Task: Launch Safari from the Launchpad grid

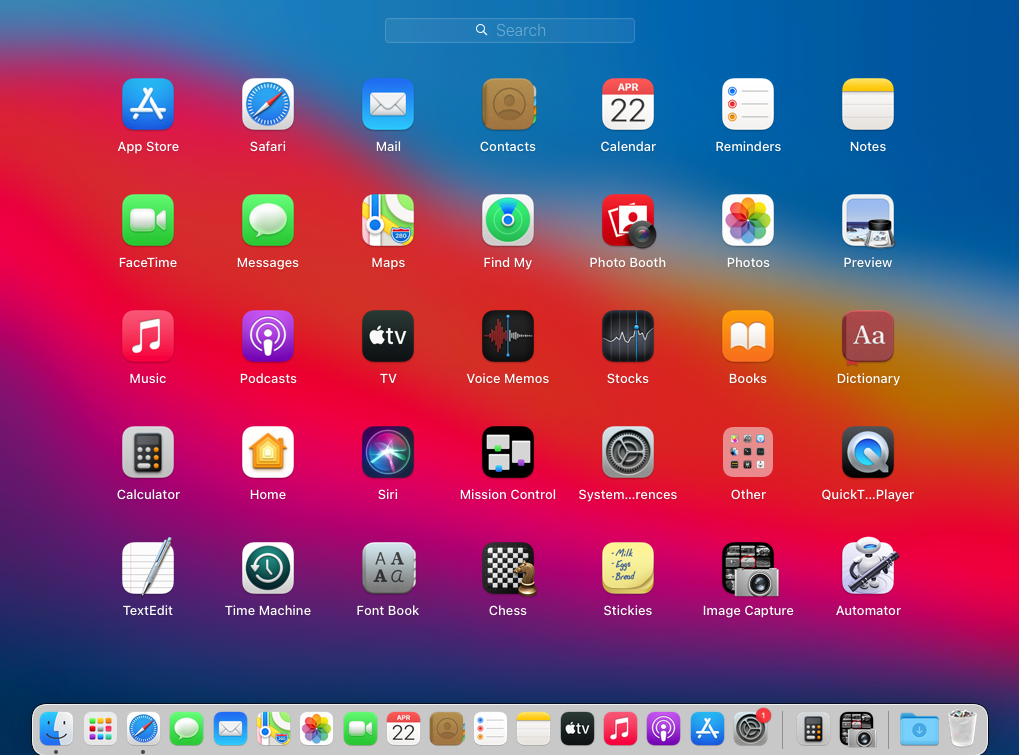Action: (x=268, y=105)
